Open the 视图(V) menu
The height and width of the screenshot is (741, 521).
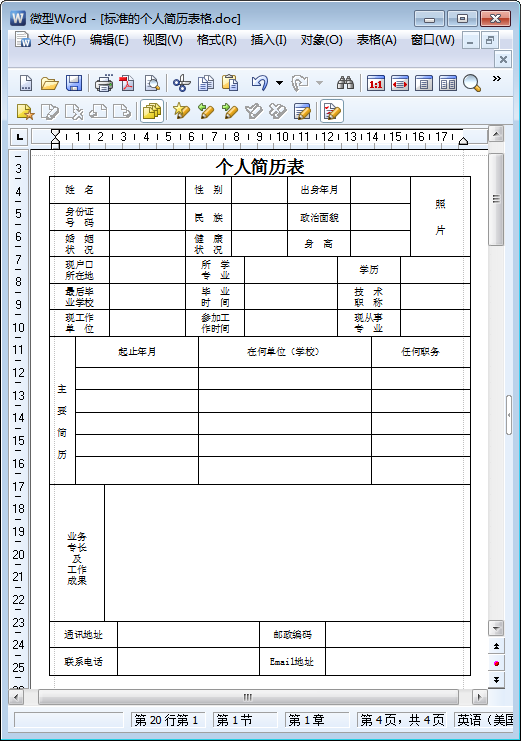(163, 40)
